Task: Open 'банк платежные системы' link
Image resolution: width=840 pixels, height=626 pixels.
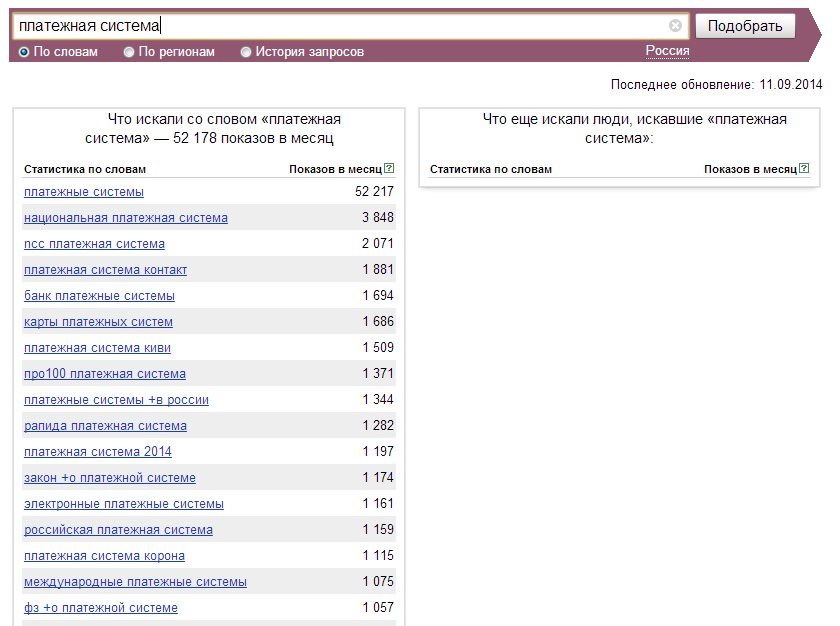Action: point(100,296)
